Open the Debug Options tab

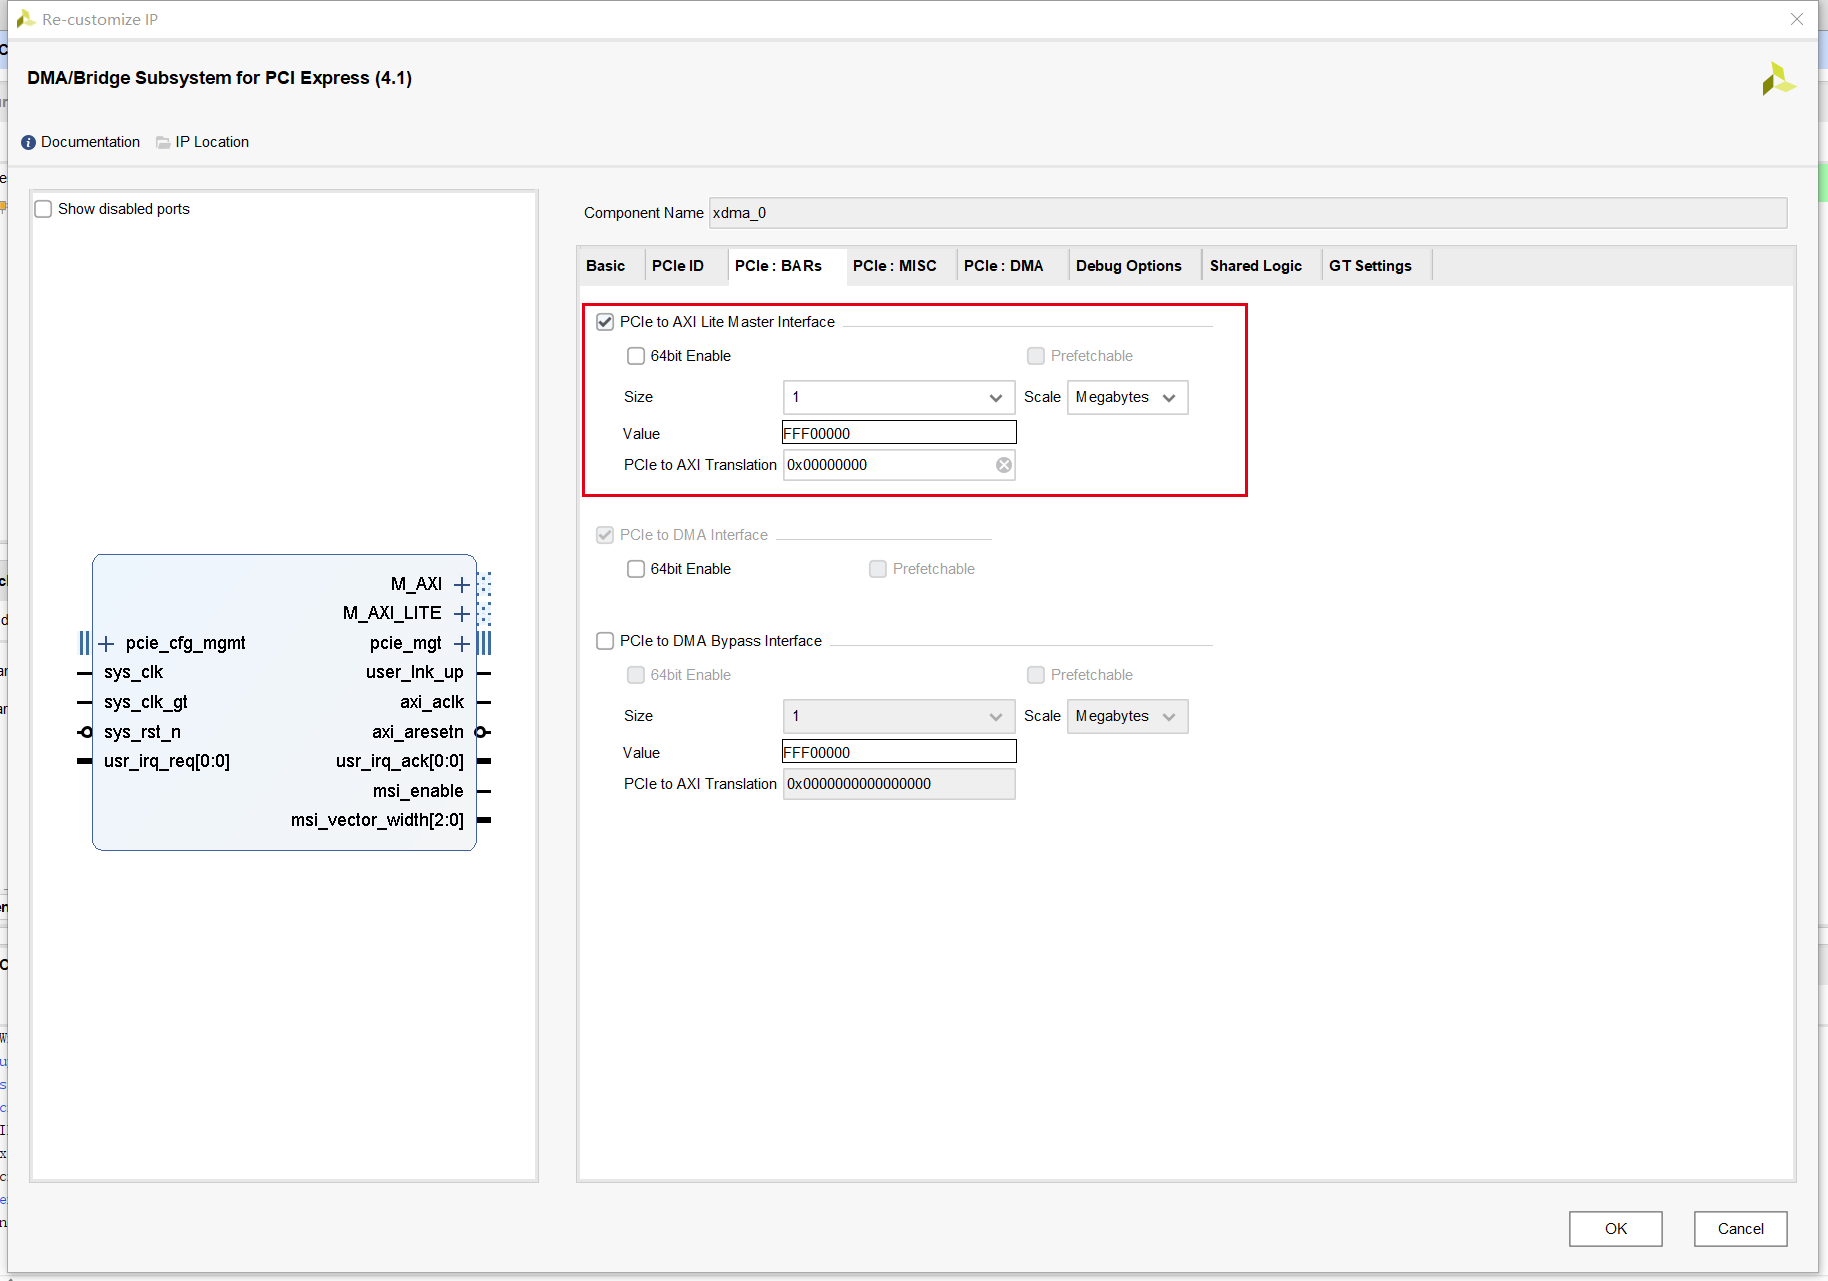point(1128,266)
